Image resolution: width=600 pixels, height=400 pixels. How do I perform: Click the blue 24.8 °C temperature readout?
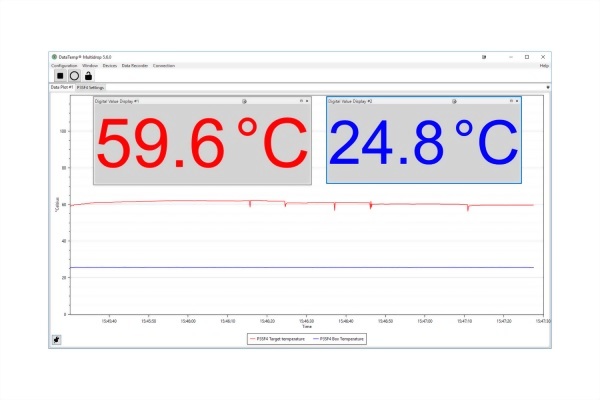423,143
